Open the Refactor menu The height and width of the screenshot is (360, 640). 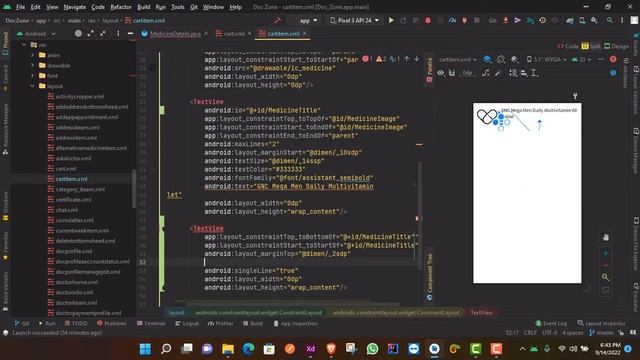coord(121,7)
